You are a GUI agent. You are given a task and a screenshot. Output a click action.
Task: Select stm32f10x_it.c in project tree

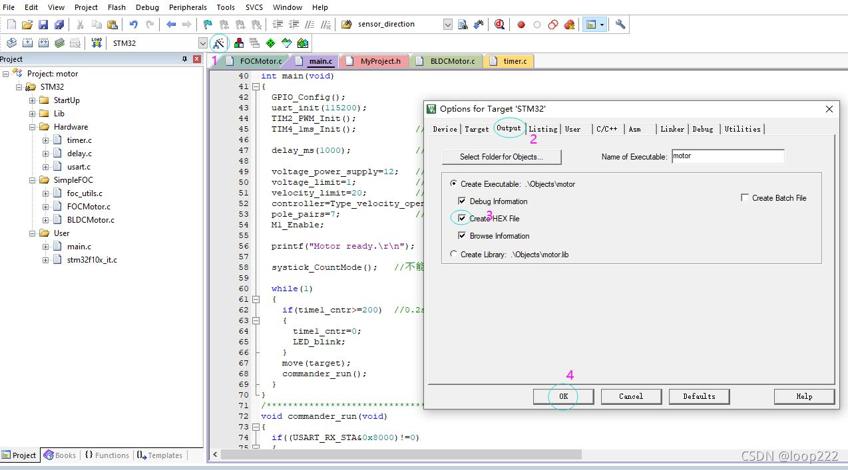click(91, 260)
